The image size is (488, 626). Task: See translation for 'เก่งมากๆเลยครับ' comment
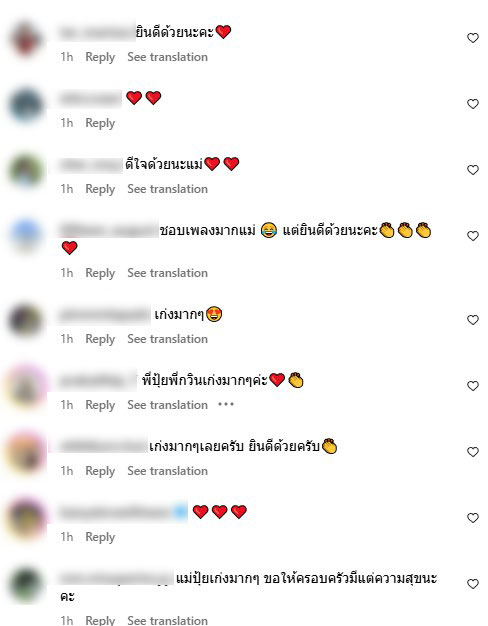click(167, 471)
